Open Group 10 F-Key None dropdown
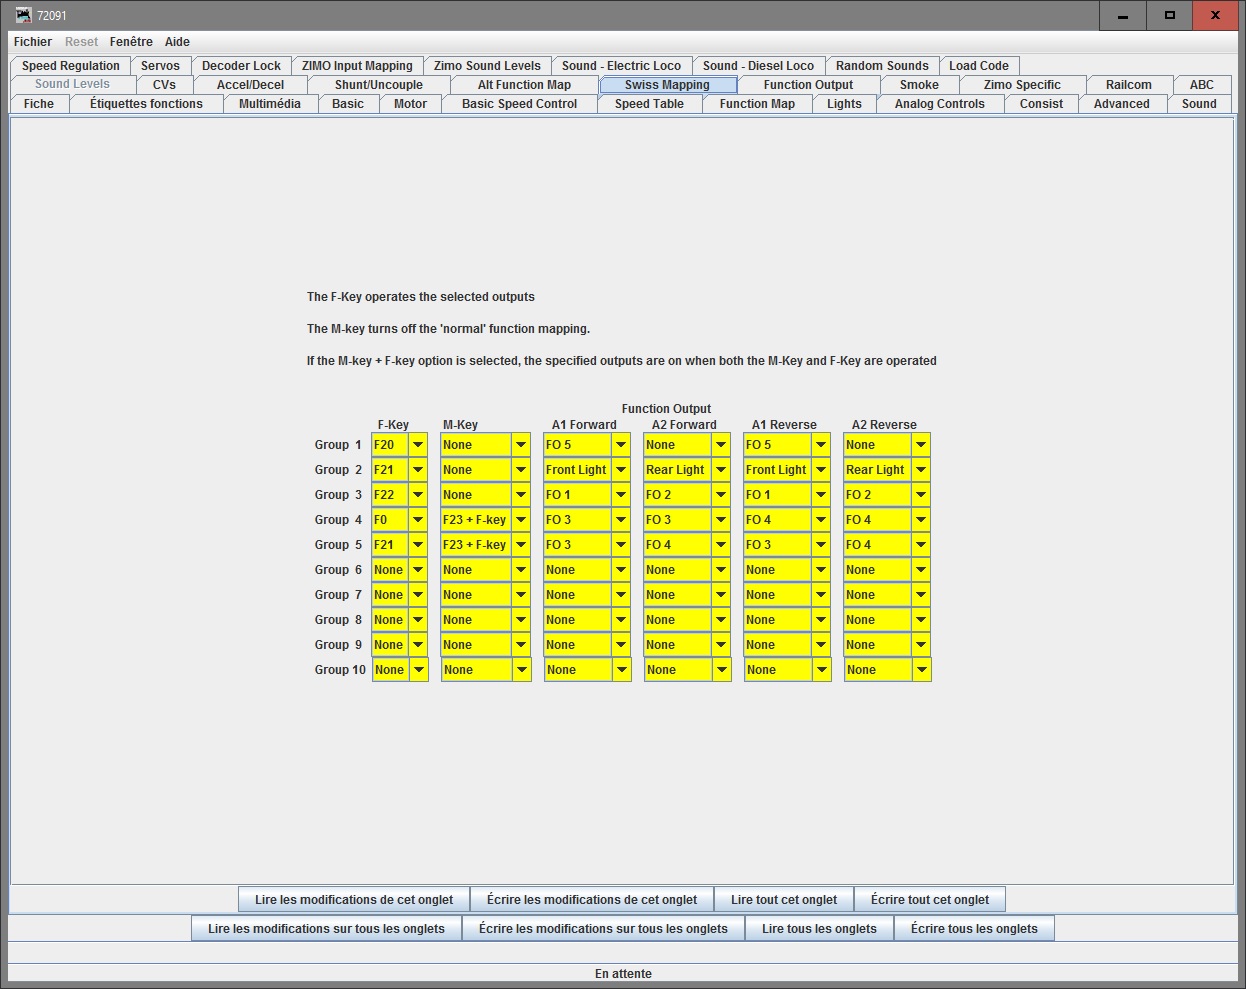 (400, 670)
